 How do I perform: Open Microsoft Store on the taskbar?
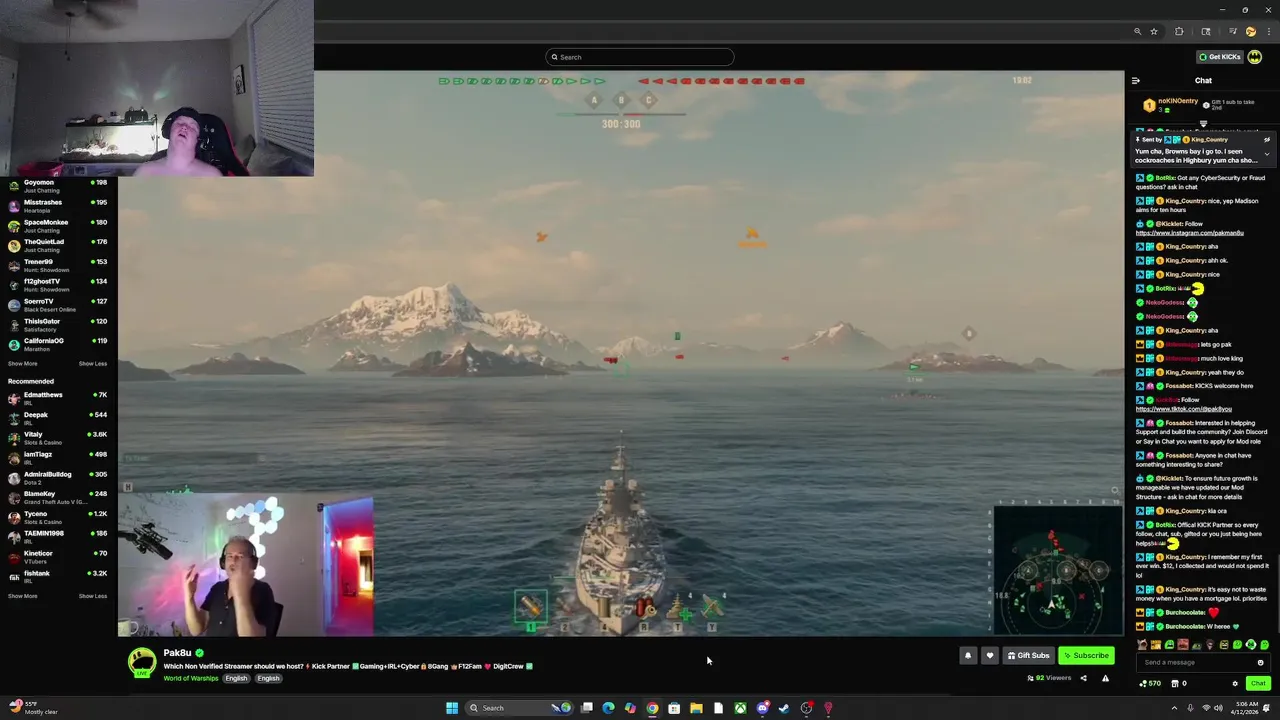[x=674, y=708]
